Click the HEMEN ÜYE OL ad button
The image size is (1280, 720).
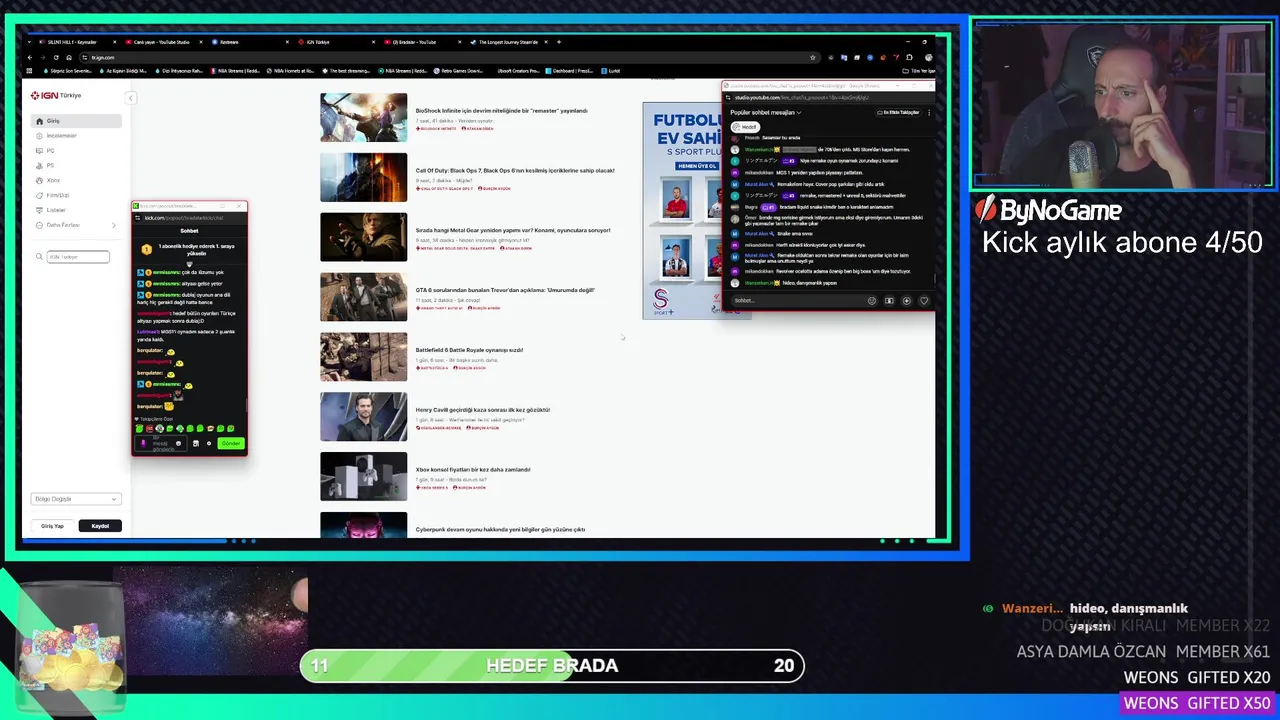(697, 166)
